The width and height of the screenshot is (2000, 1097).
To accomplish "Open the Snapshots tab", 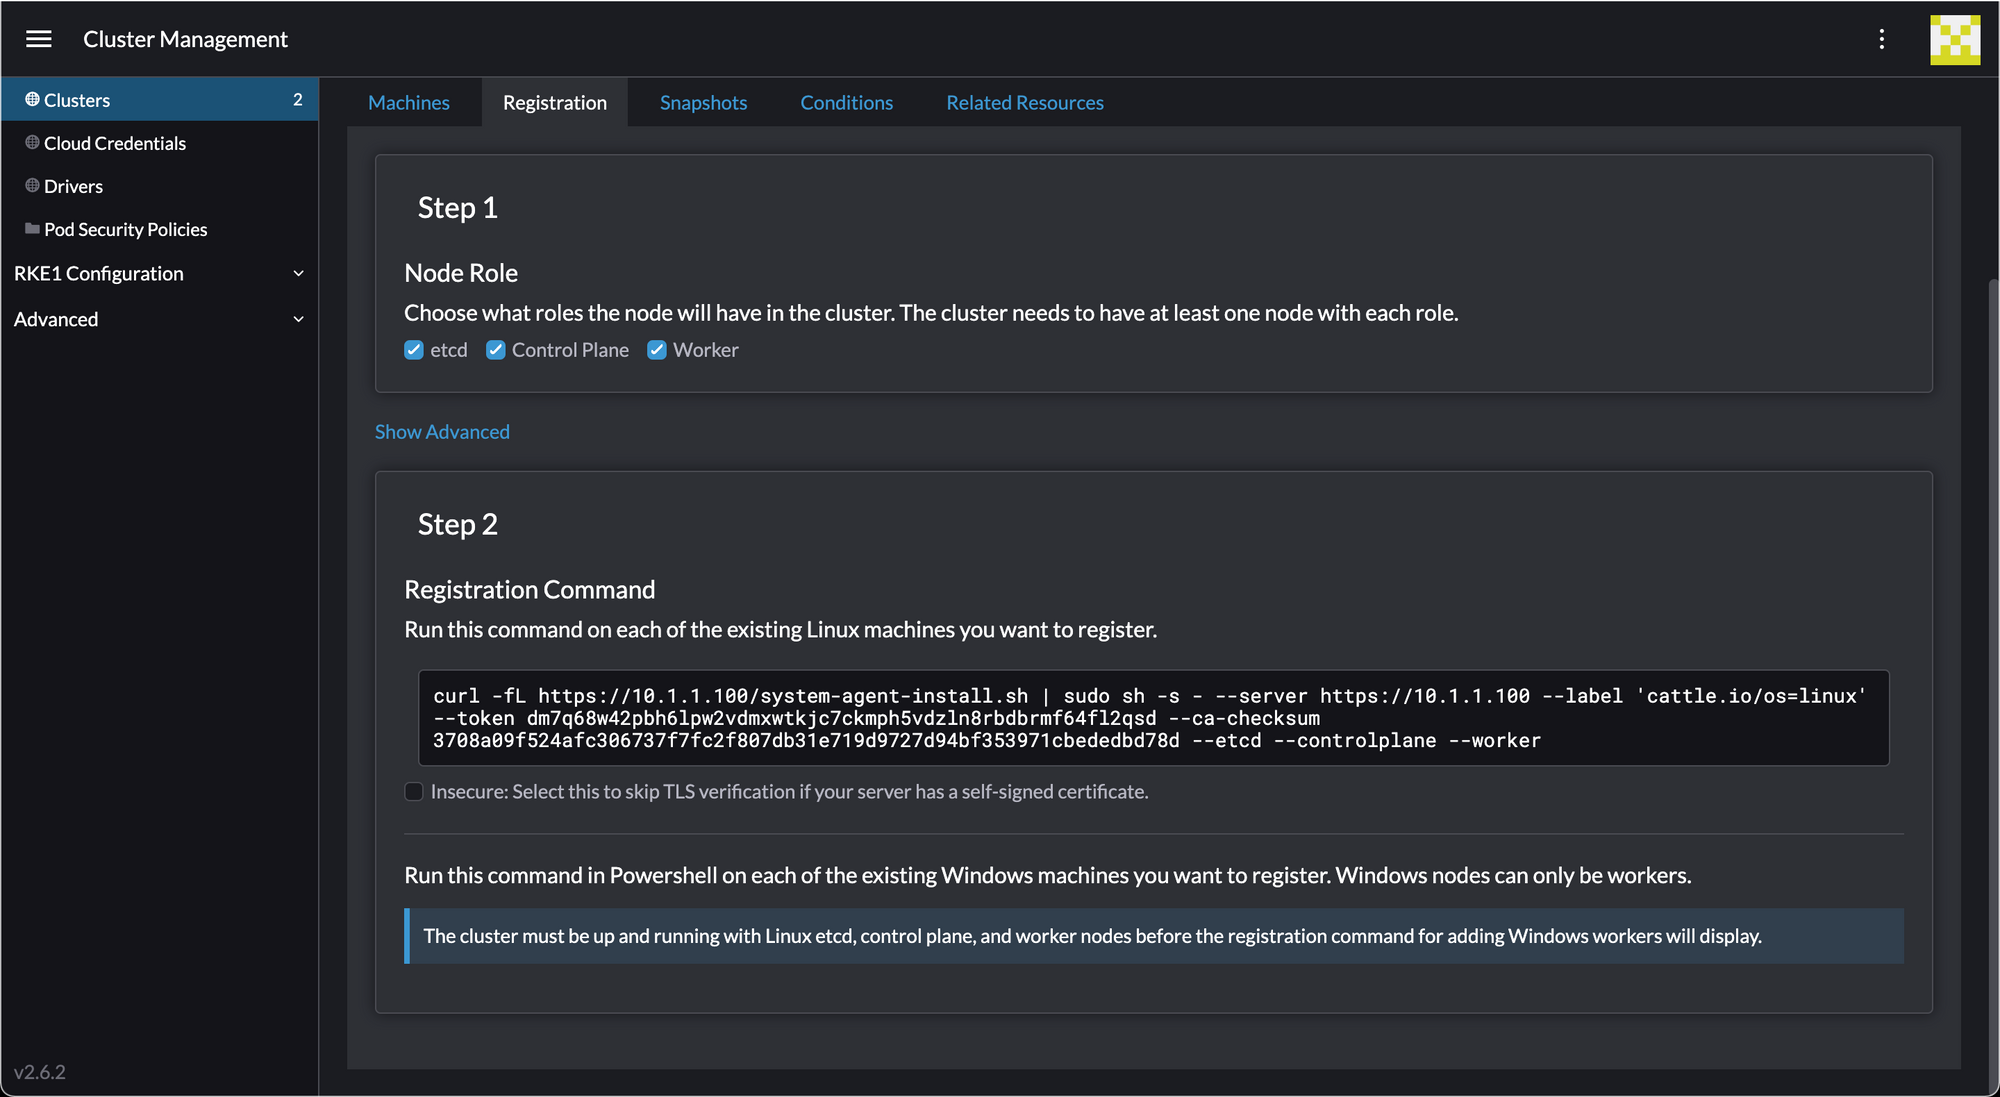I will point(703,103).
